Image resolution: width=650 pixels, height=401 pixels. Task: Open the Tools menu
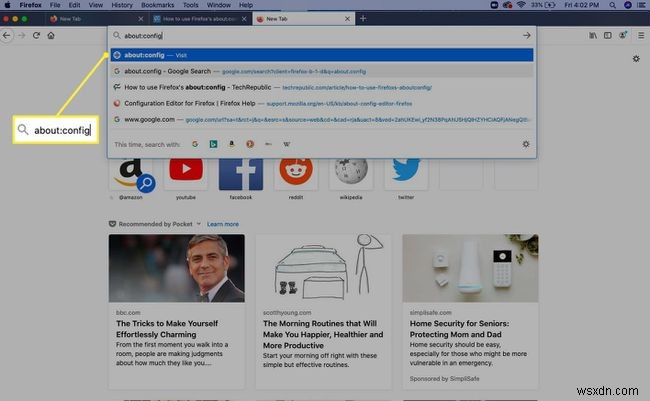coord(190,5)
